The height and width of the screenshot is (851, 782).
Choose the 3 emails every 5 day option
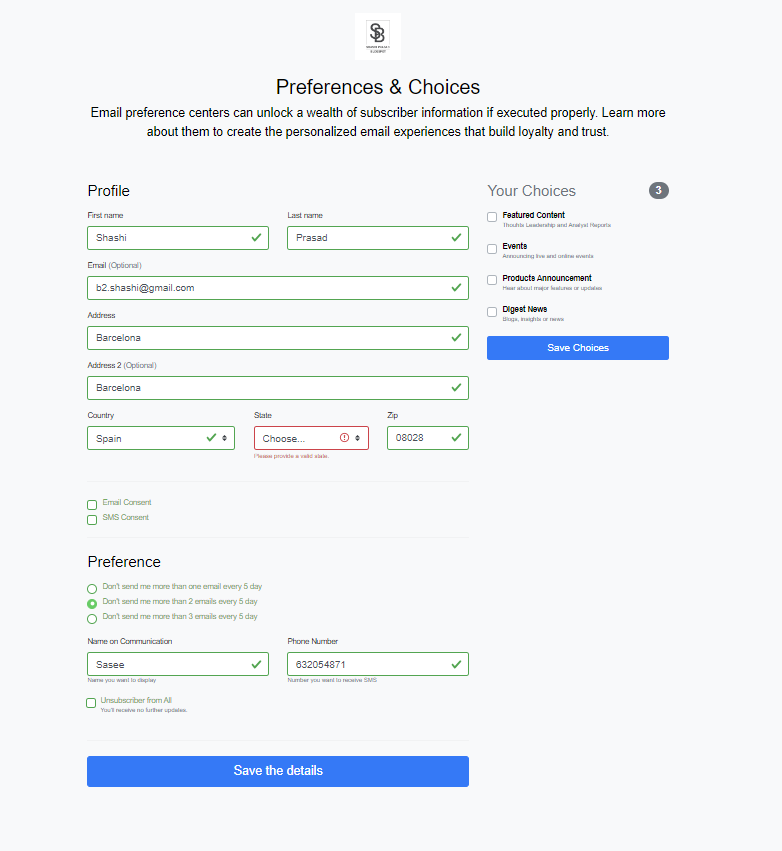click(92, 619)
